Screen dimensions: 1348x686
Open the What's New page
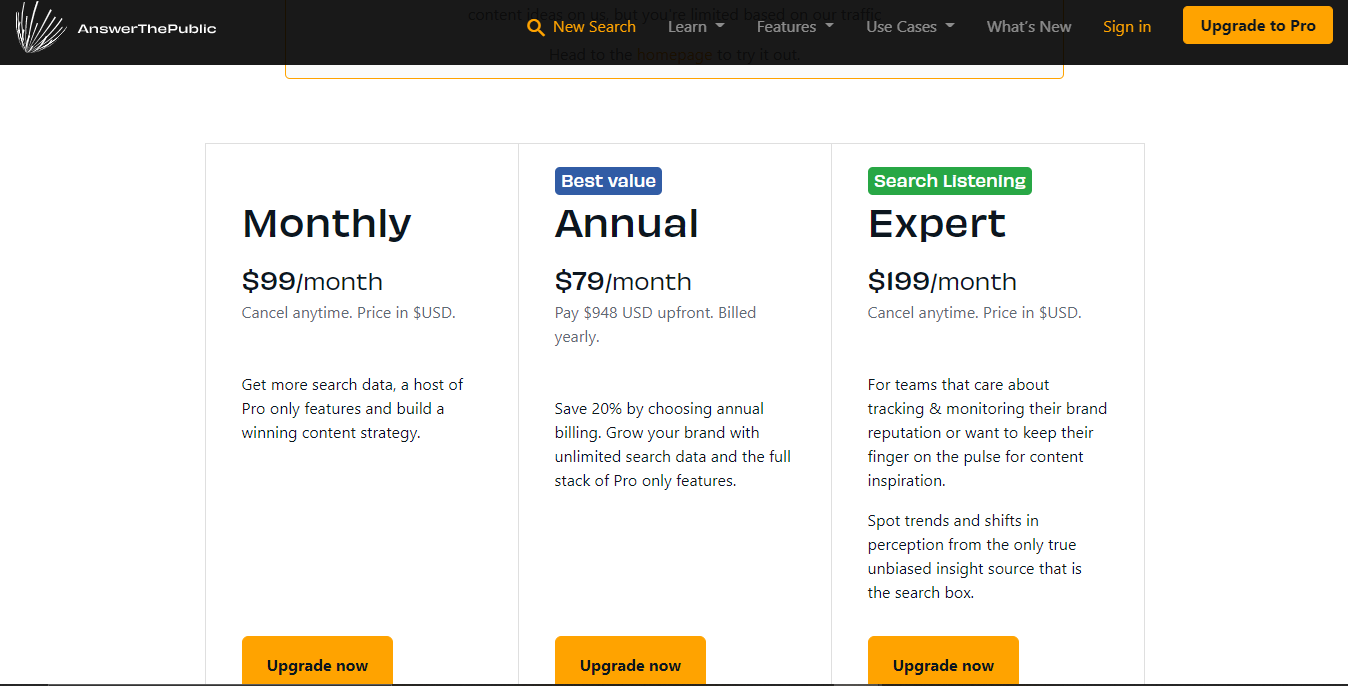click(1029, 27)
